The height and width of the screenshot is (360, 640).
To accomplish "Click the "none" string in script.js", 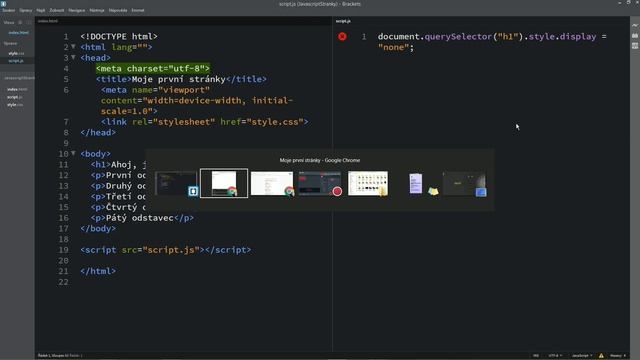I will coord(393,47).
